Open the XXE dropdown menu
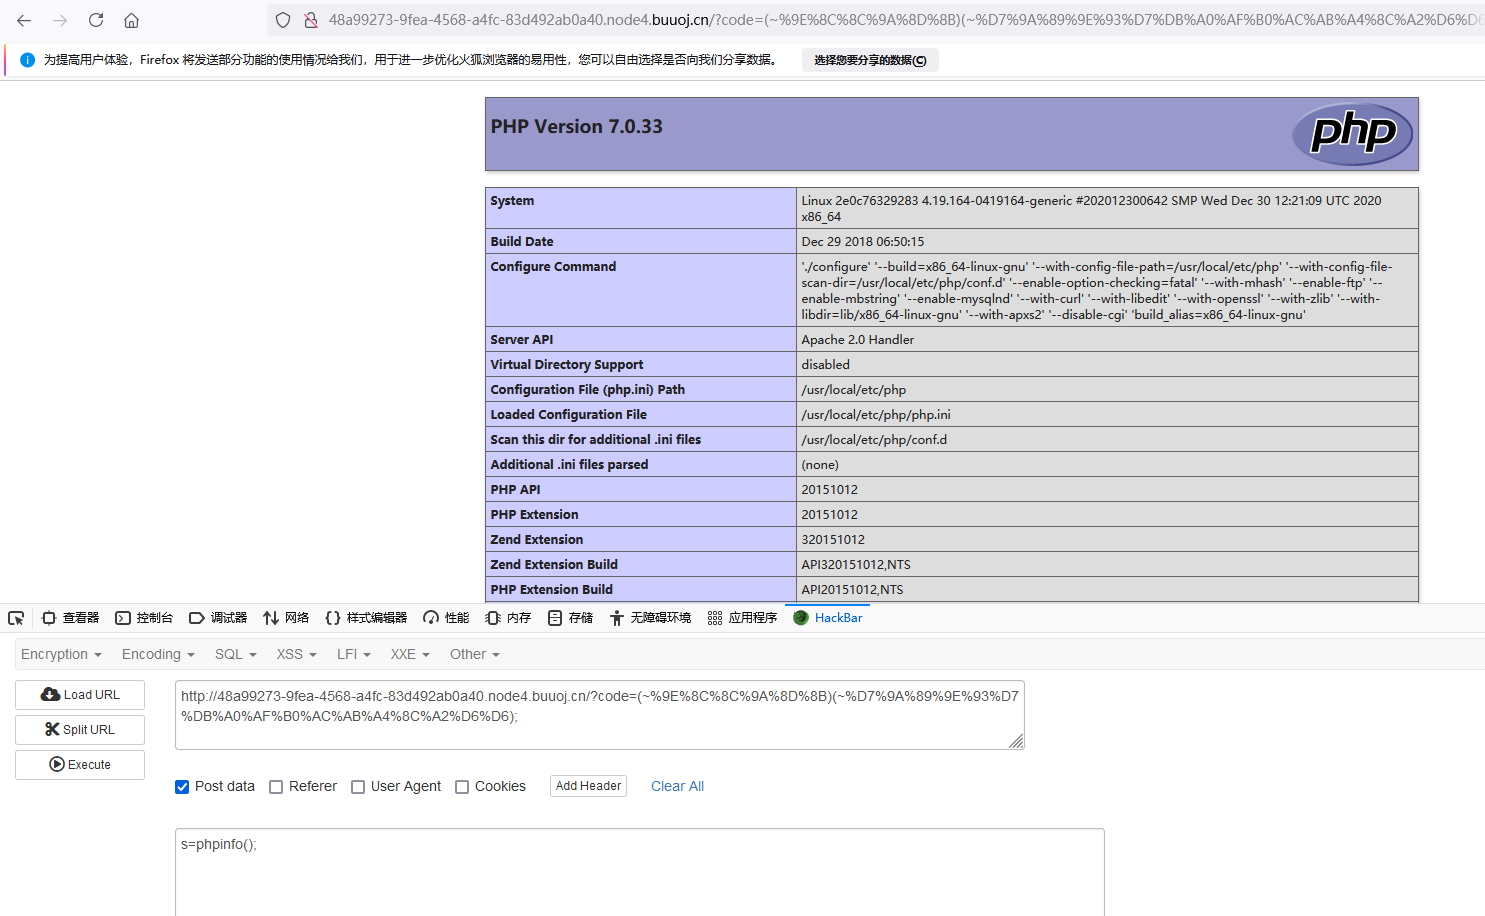This screenshot has height=916, width=1485. point(410,654)
